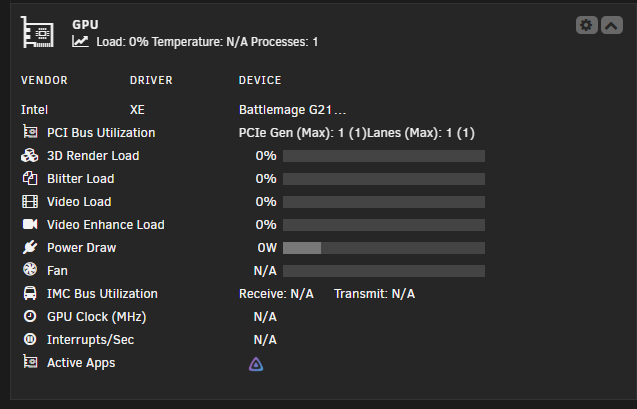The image size is (637, 409).
Task: Click the Interrupts/Sec pause-circle icon
Action: point(30,339)
